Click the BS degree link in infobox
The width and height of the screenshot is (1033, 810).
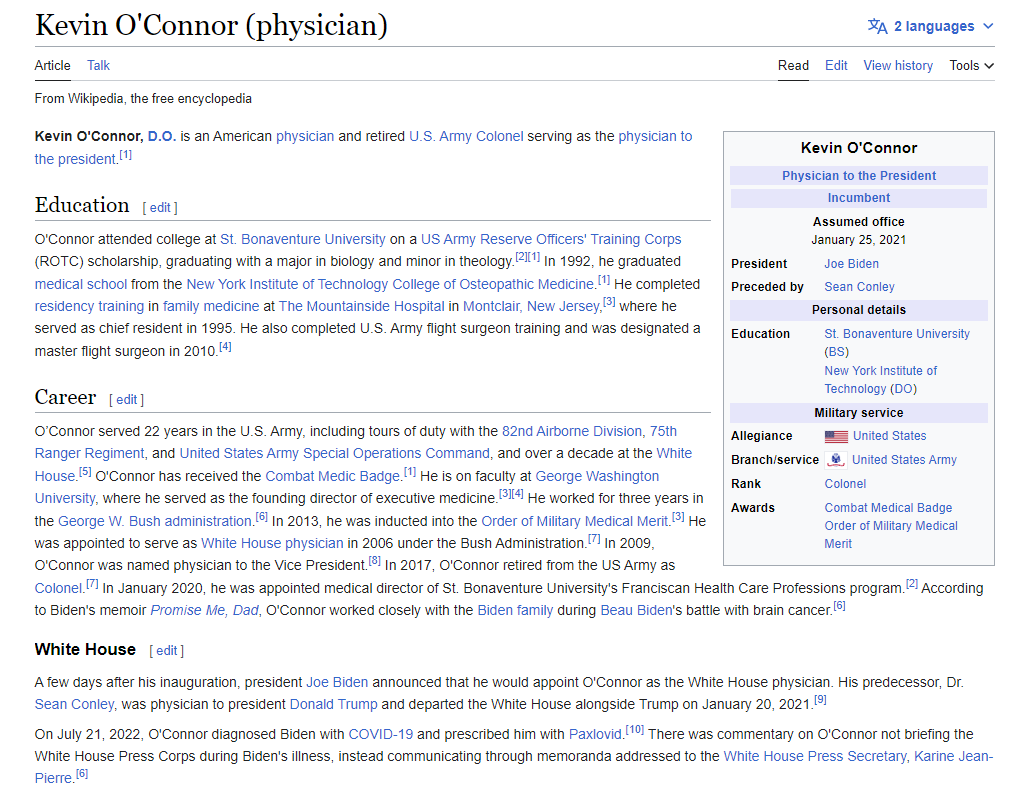pyautogui.click(x=837, y=352)
